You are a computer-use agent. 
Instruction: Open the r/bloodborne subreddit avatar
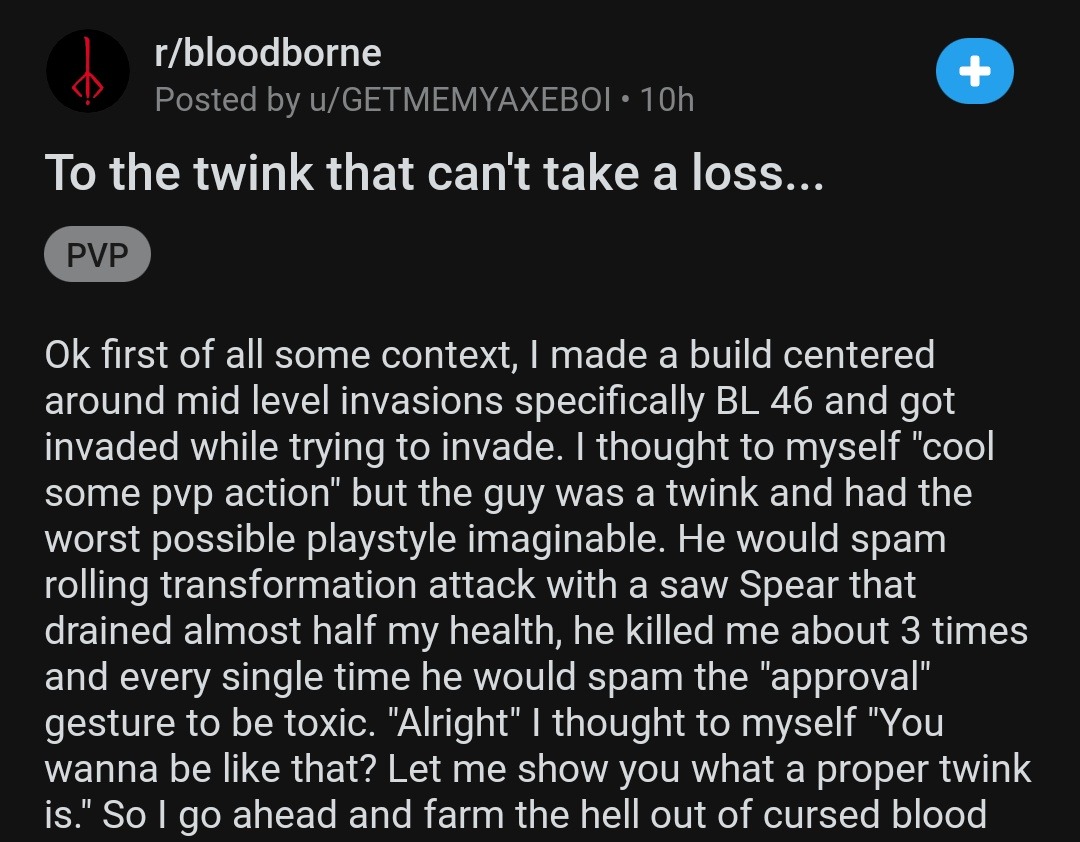tap(88, 71)
